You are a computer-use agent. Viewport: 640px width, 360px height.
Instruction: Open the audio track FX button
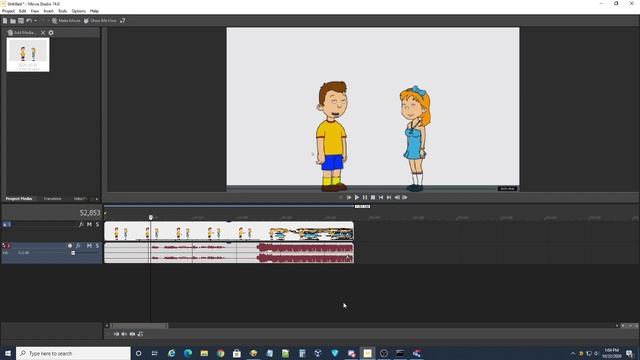[x=78, y=246]
